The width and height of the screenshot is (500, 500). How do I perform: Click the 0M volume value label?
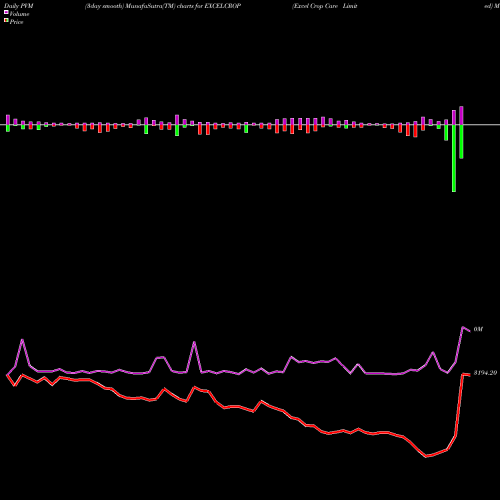coord(478,329)
